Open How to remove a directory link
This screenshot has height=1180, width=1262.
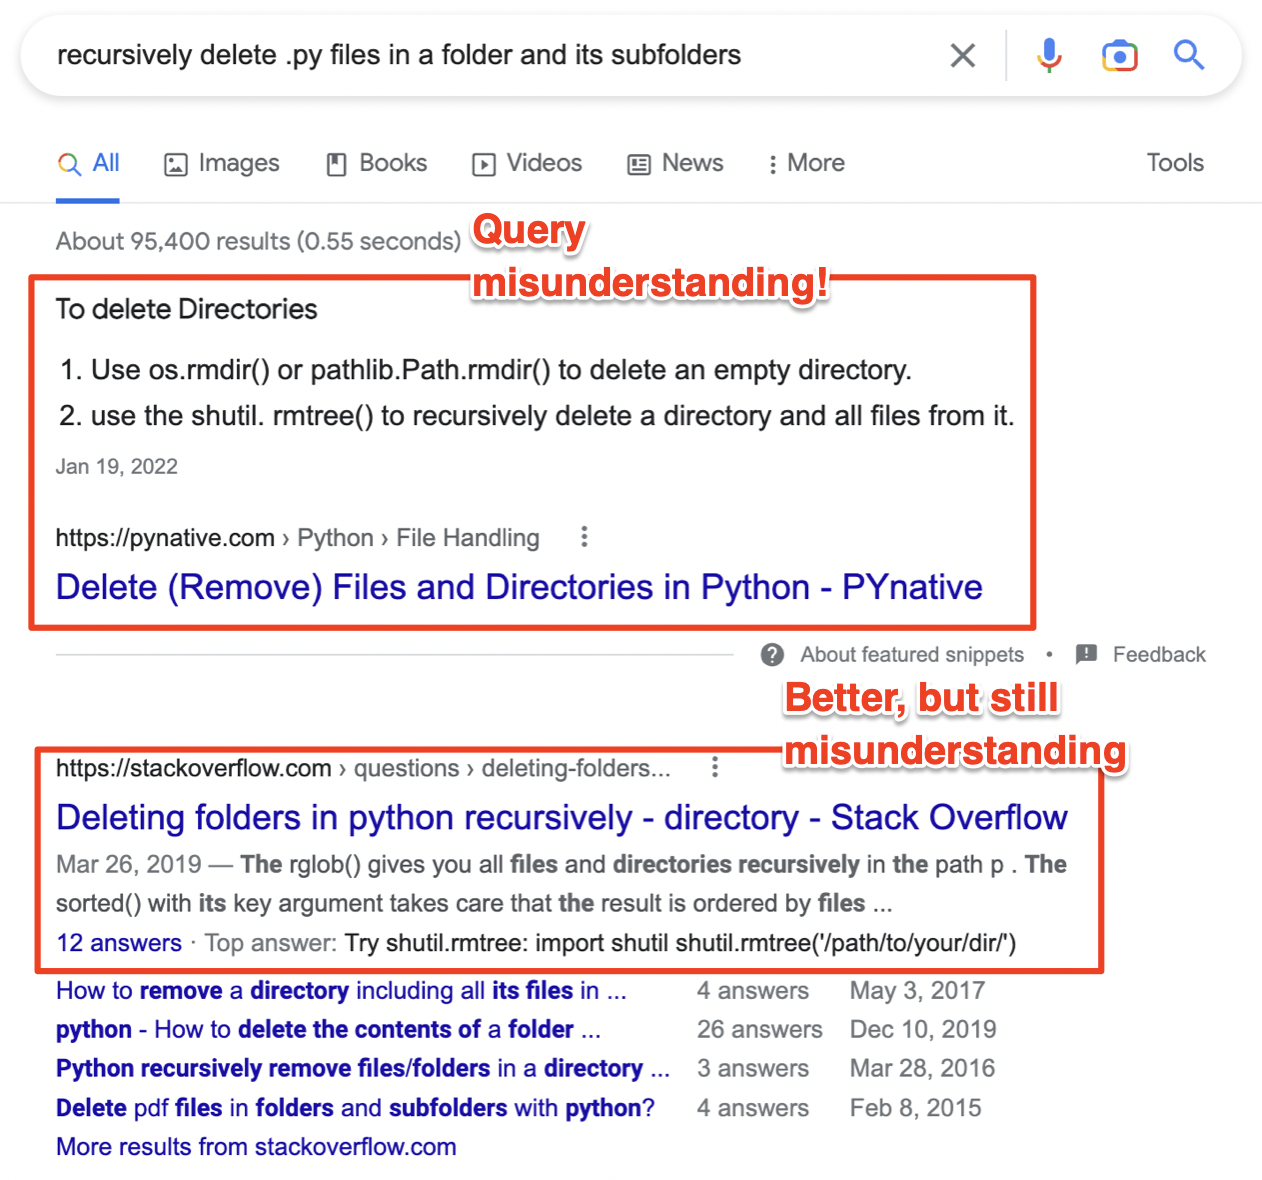[x=341, y=991]
